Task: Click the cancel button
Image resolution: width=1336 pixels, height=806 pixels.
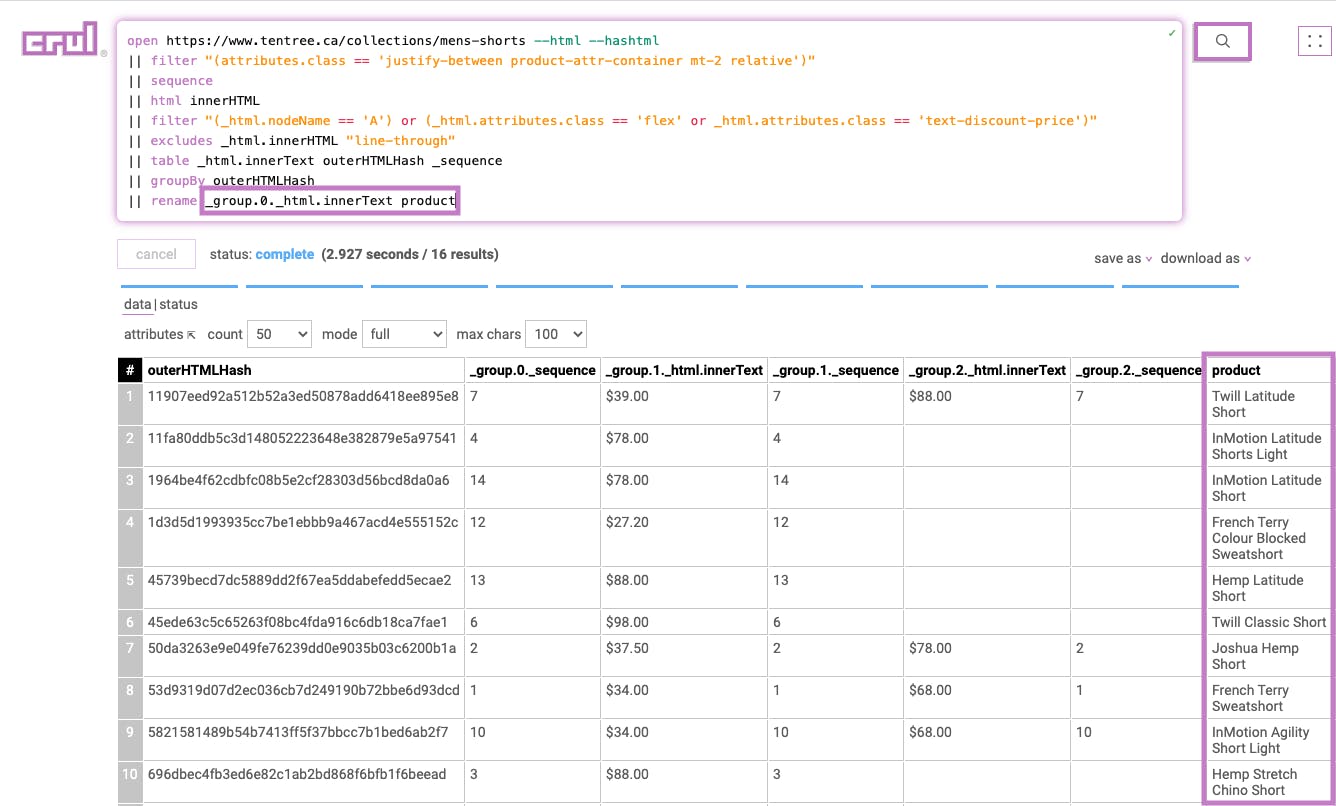Action: click(156, 254)
